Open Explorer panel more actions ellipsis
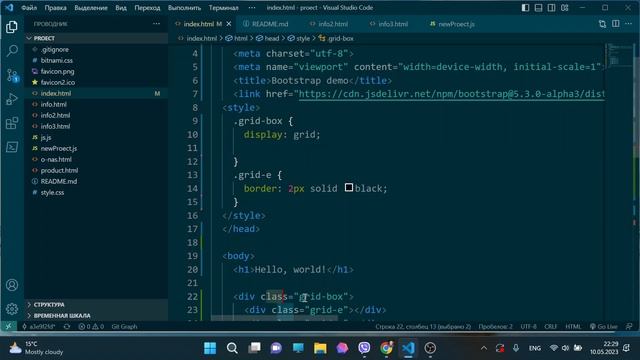640x360 pixels. [x=156, y=24]
